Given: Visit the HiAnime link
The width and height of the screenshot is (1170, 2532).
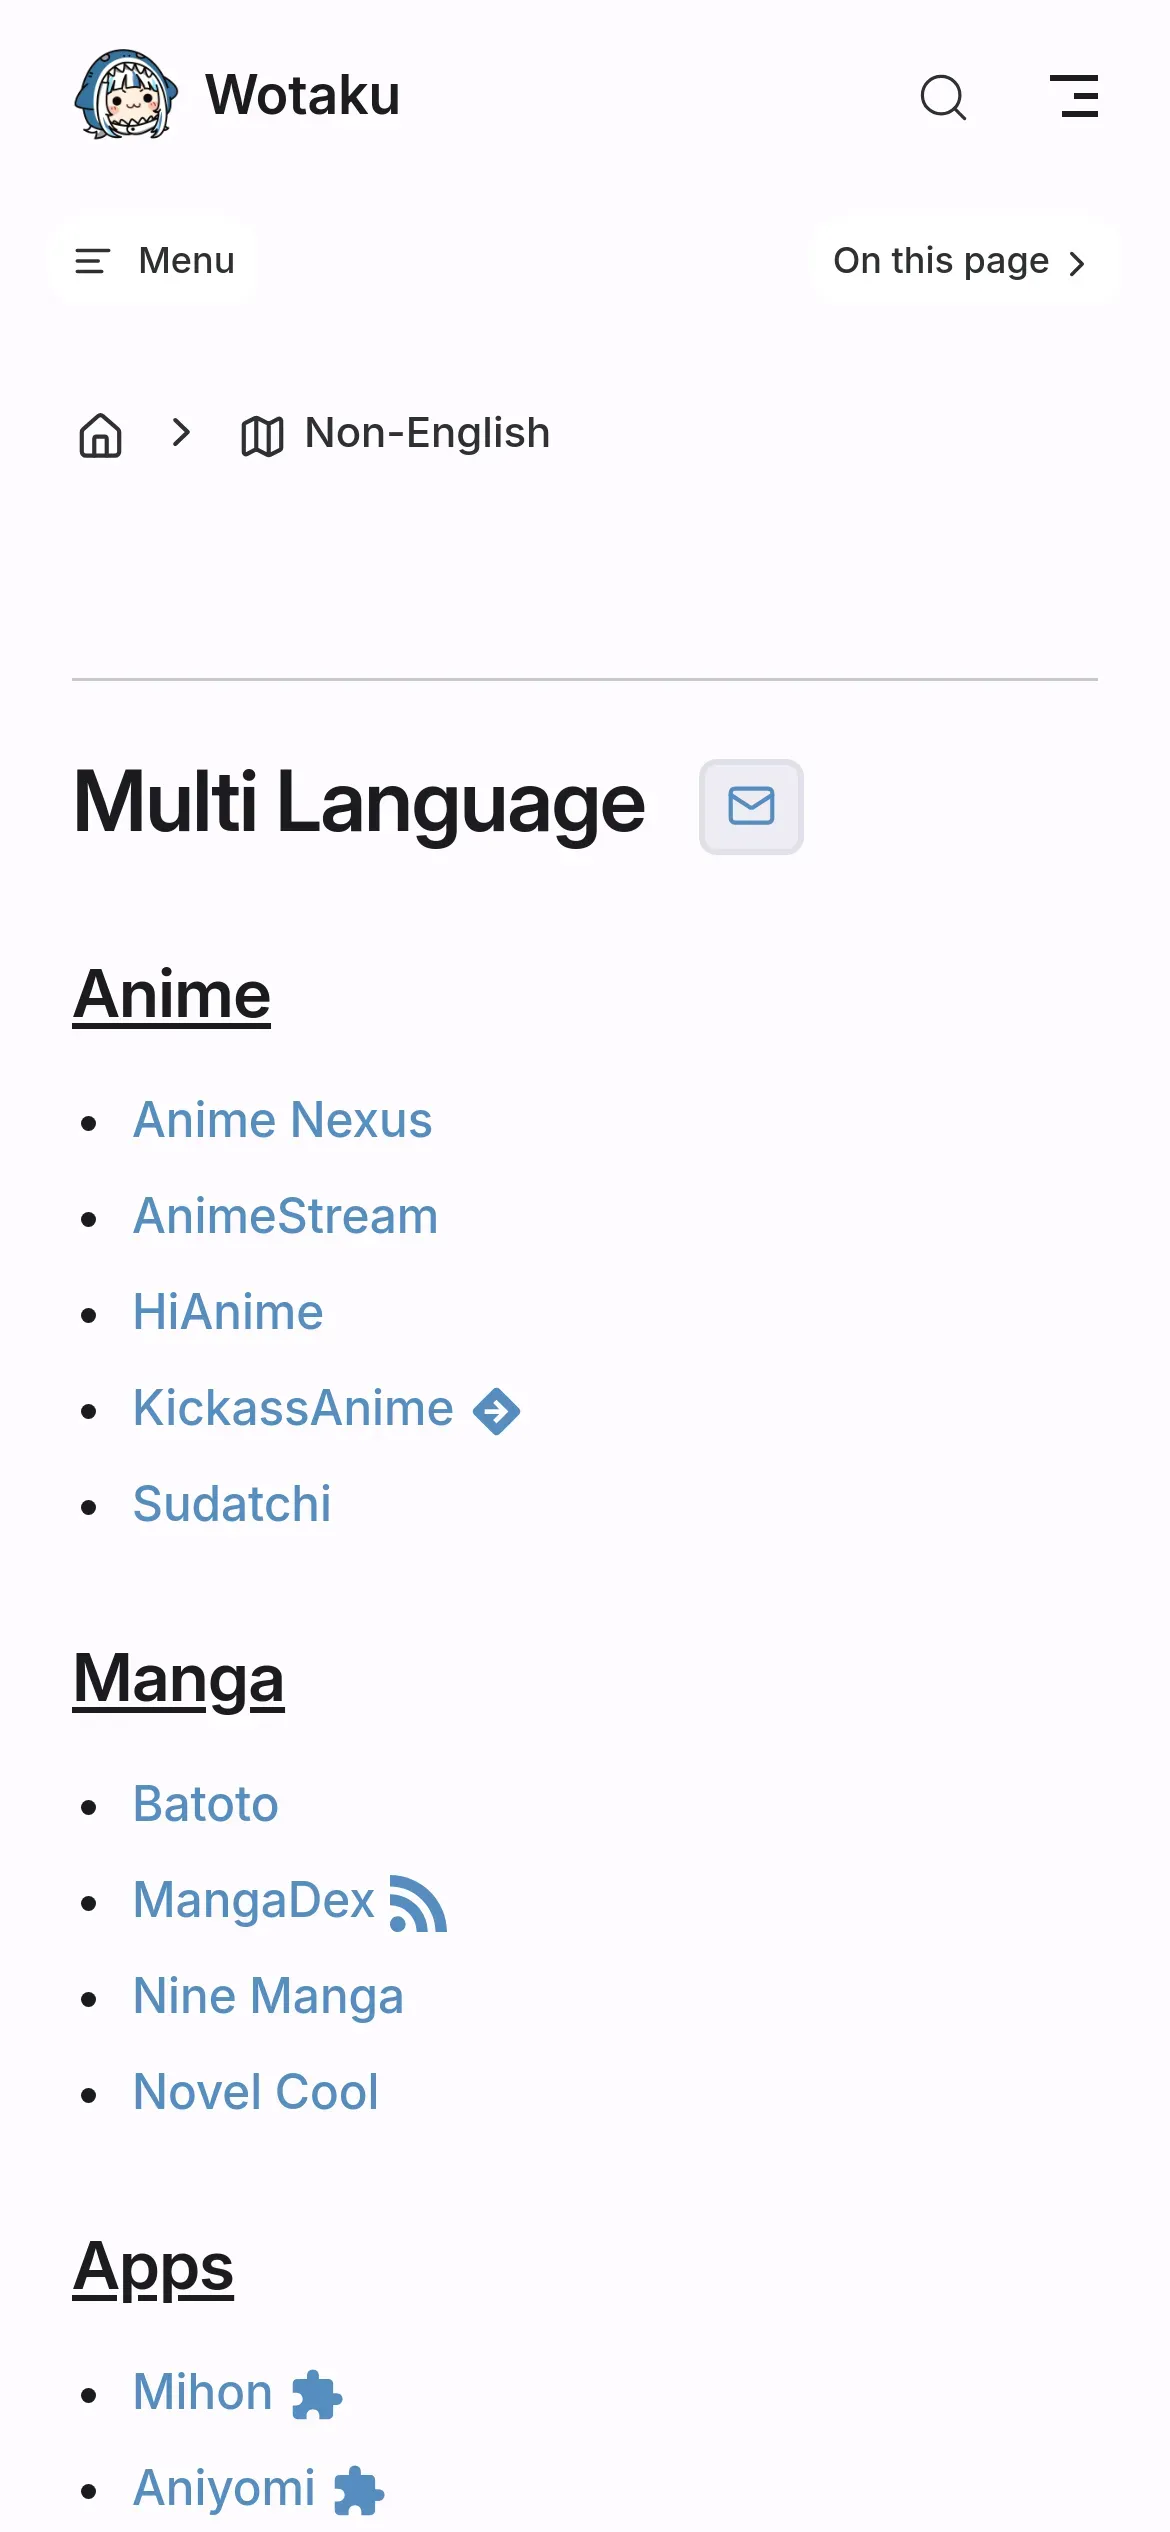Looking at the screenshot, I should [x=228, y=1312].
